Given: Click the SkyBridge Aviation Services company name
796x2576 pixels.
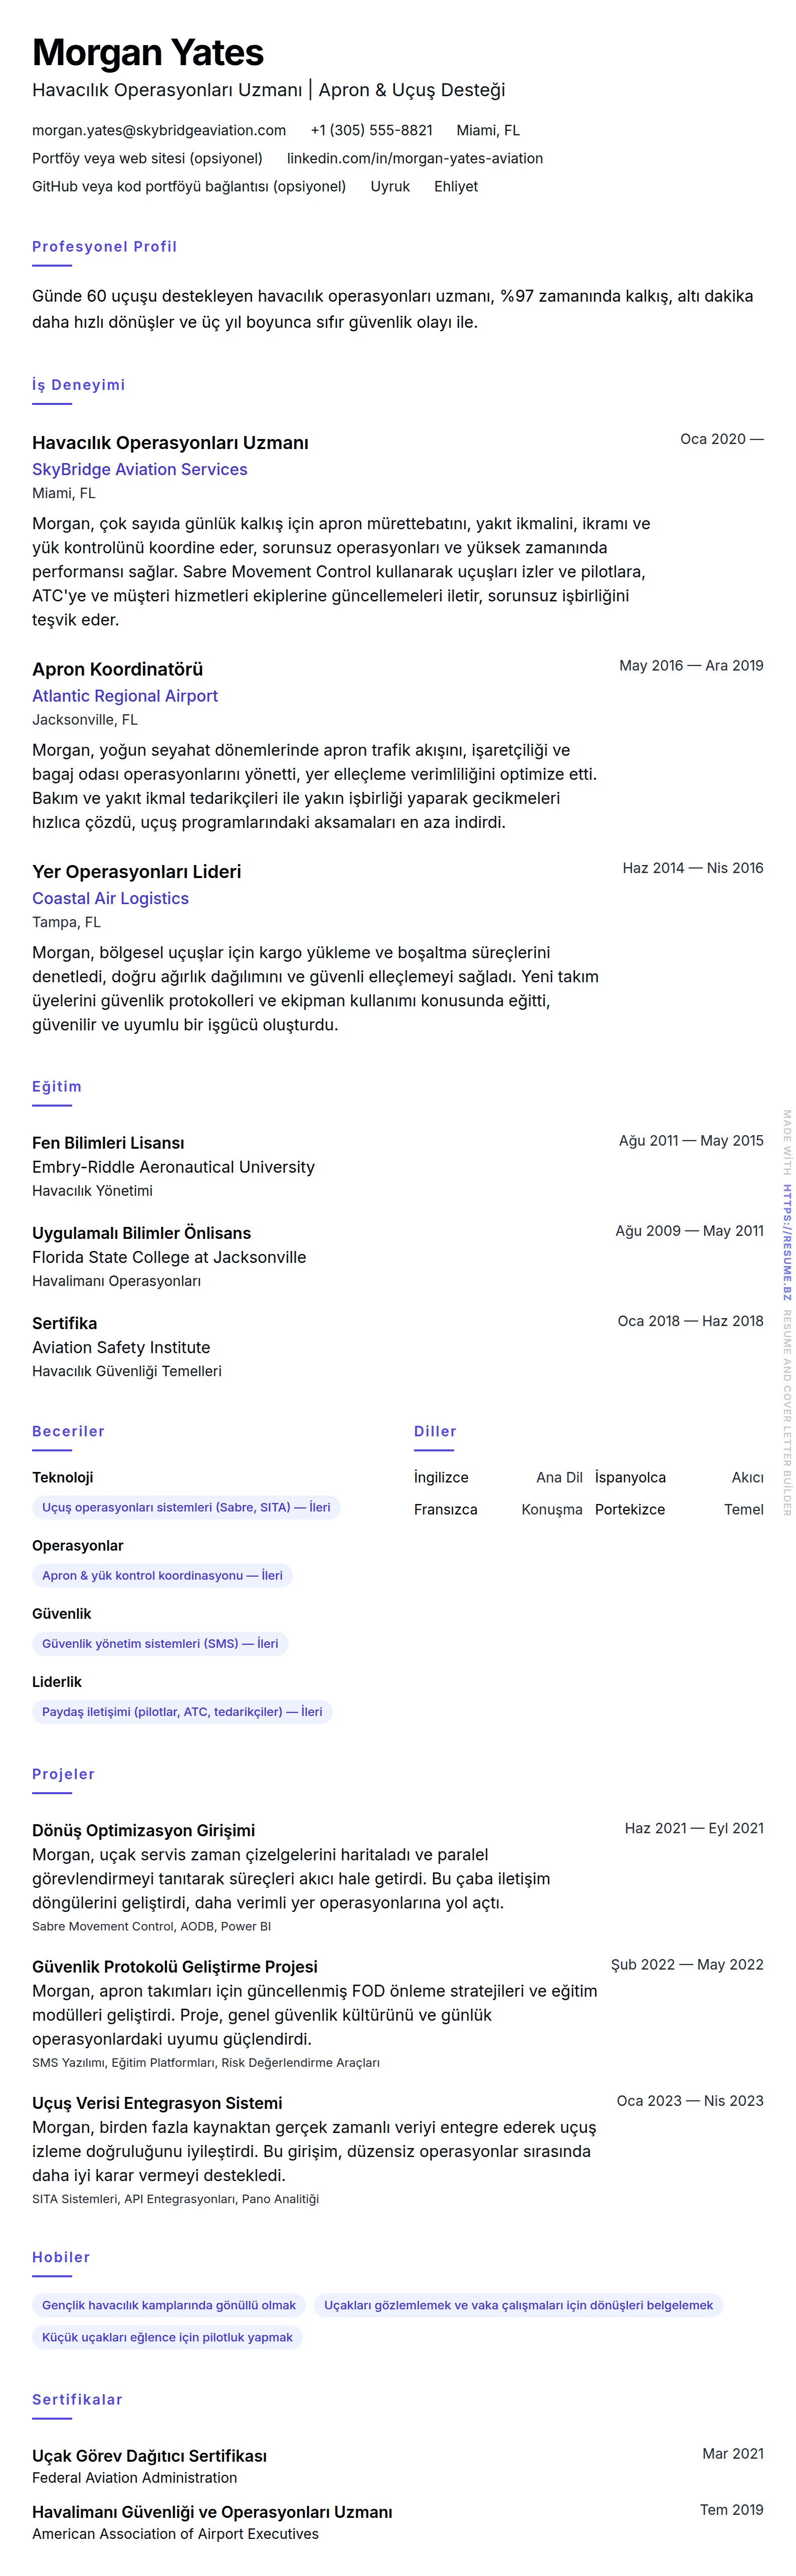Looking at the screenshot, I should coord(139,469).
